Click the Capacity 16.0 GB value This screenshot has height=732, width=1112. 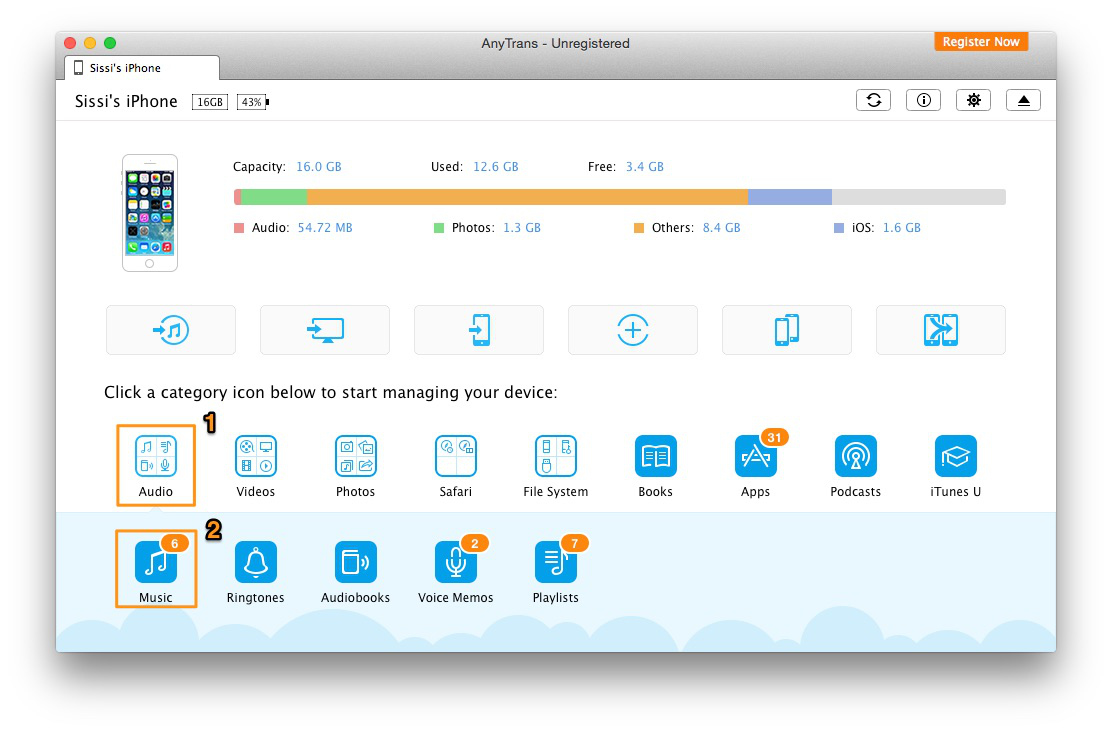point(318,167)
